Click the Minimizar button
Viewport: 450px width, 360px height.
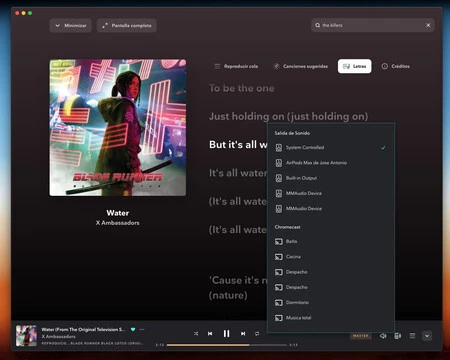pyautogui.click(x=70, y=25)
